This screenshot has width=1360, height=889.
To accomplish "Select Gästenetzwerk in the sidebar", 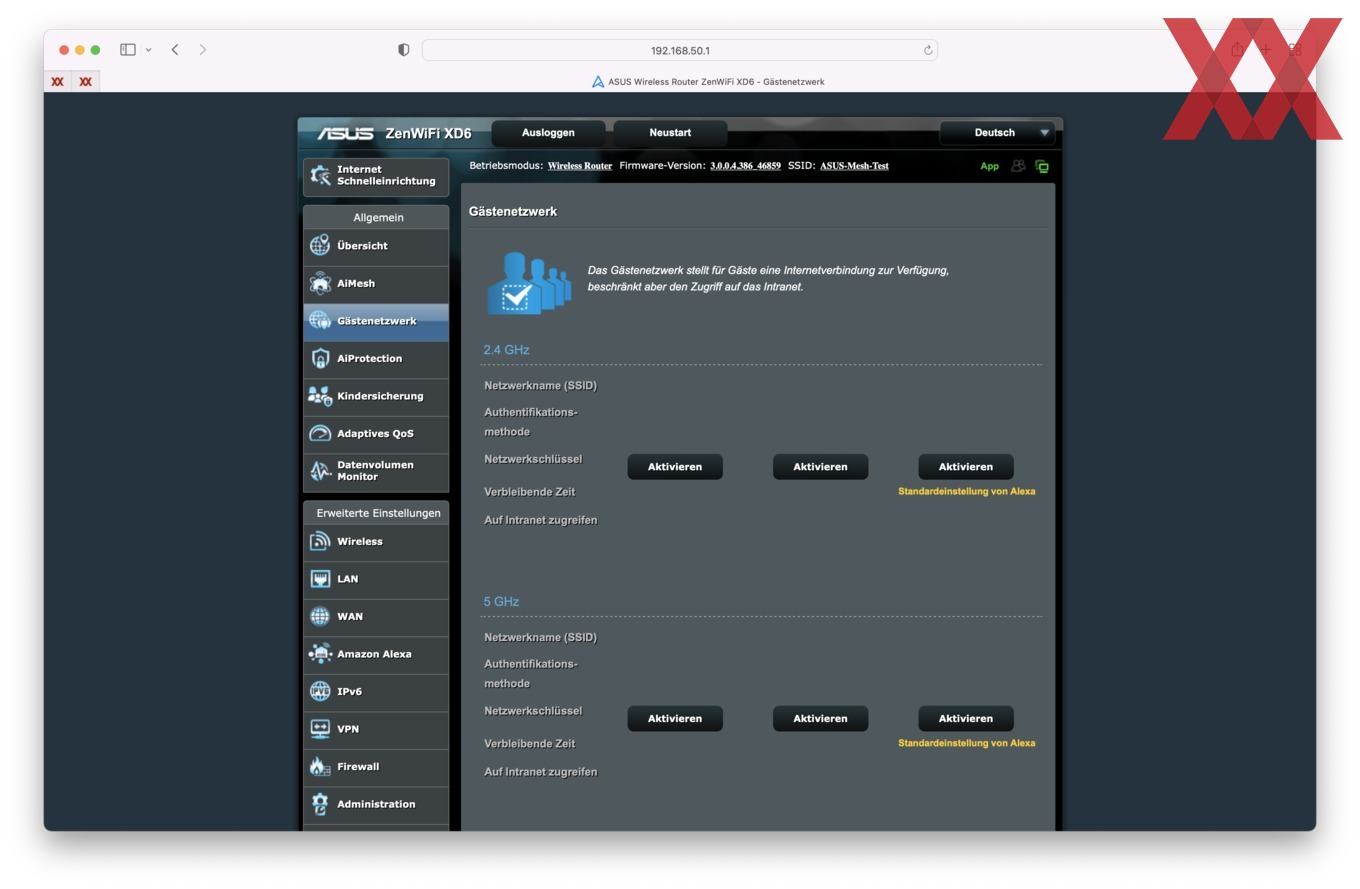I will [376, 321].
